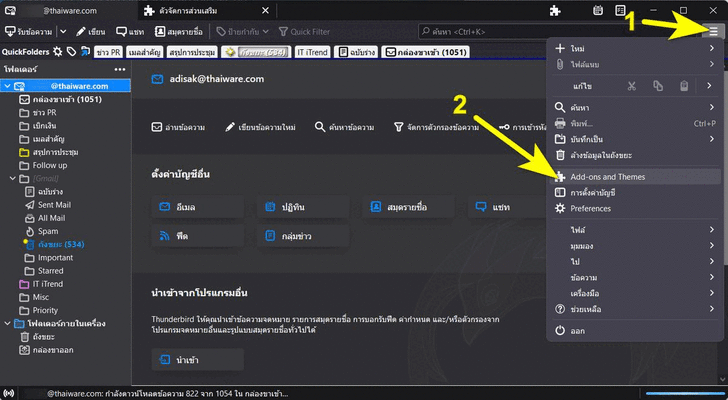This screenshot has height=400, width=728.
Task: Open ช่วยเหลือ help menu entry
Action: click(635, 309)
